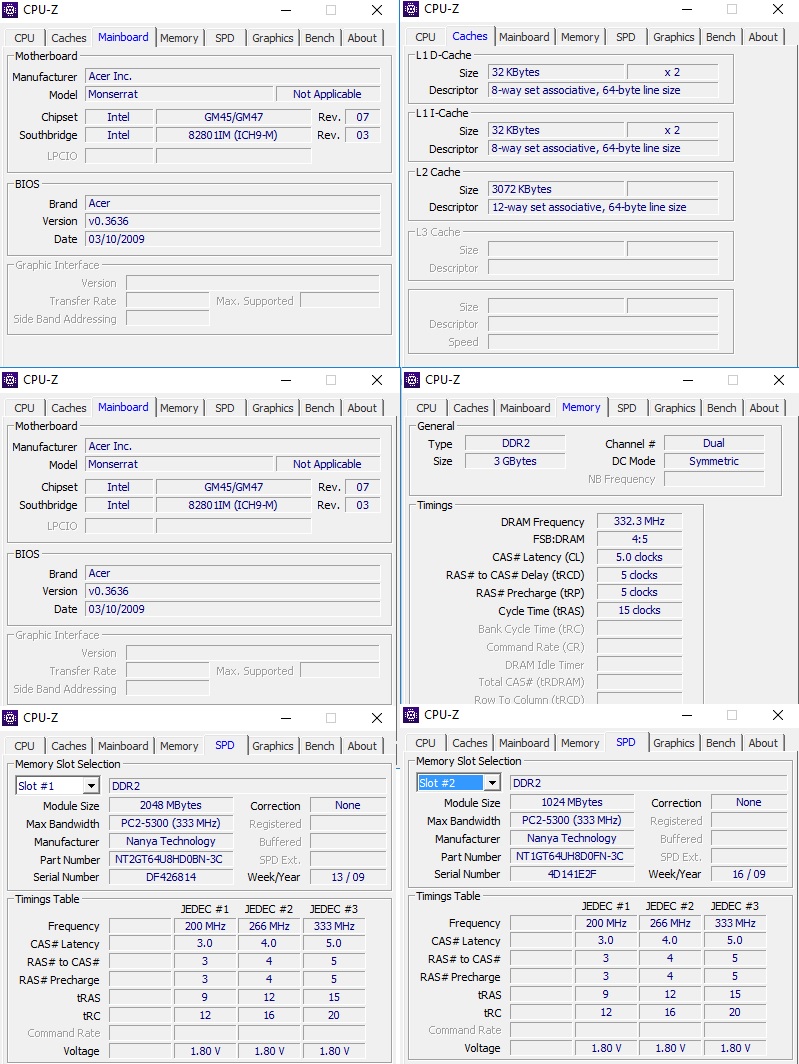799x1064 pixels.
Task: Open About tab in the Slot #1 SPD window
Action: click(362, 746)
